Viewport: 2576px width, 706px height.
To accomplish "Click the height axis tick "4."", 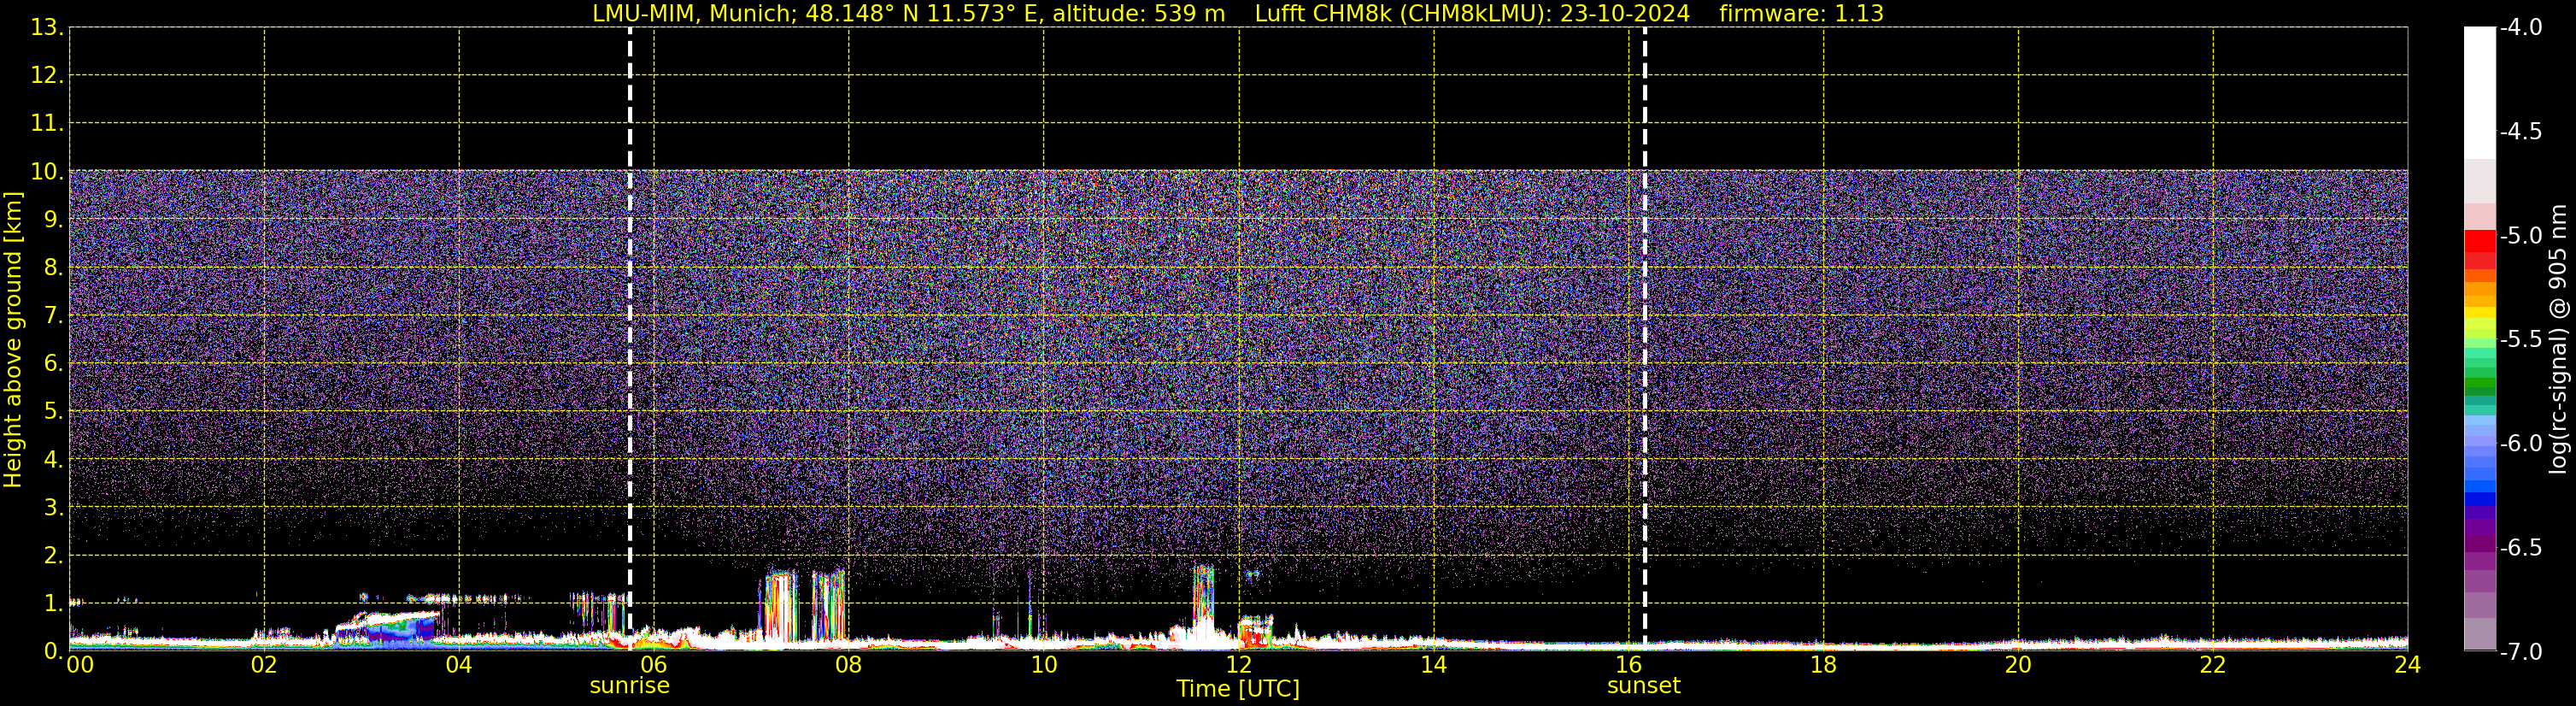I will (53, 460).
